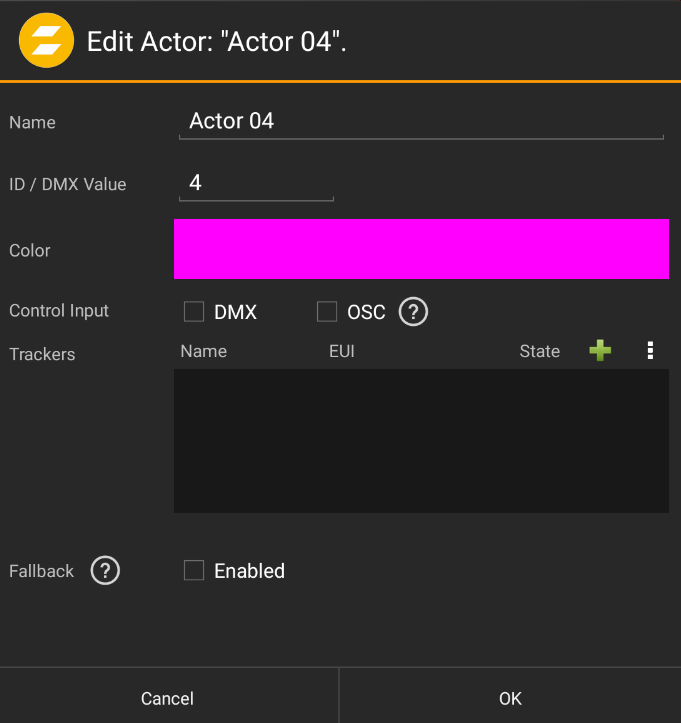
Task: Click the Control Input label
Action: 59,311
